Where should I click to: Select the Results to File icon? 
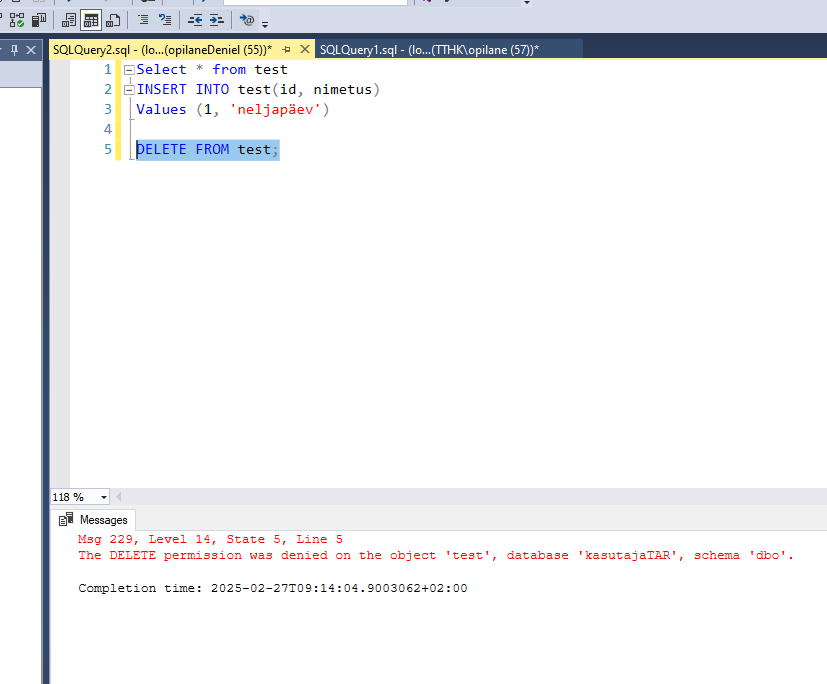(x=113, y=20)
